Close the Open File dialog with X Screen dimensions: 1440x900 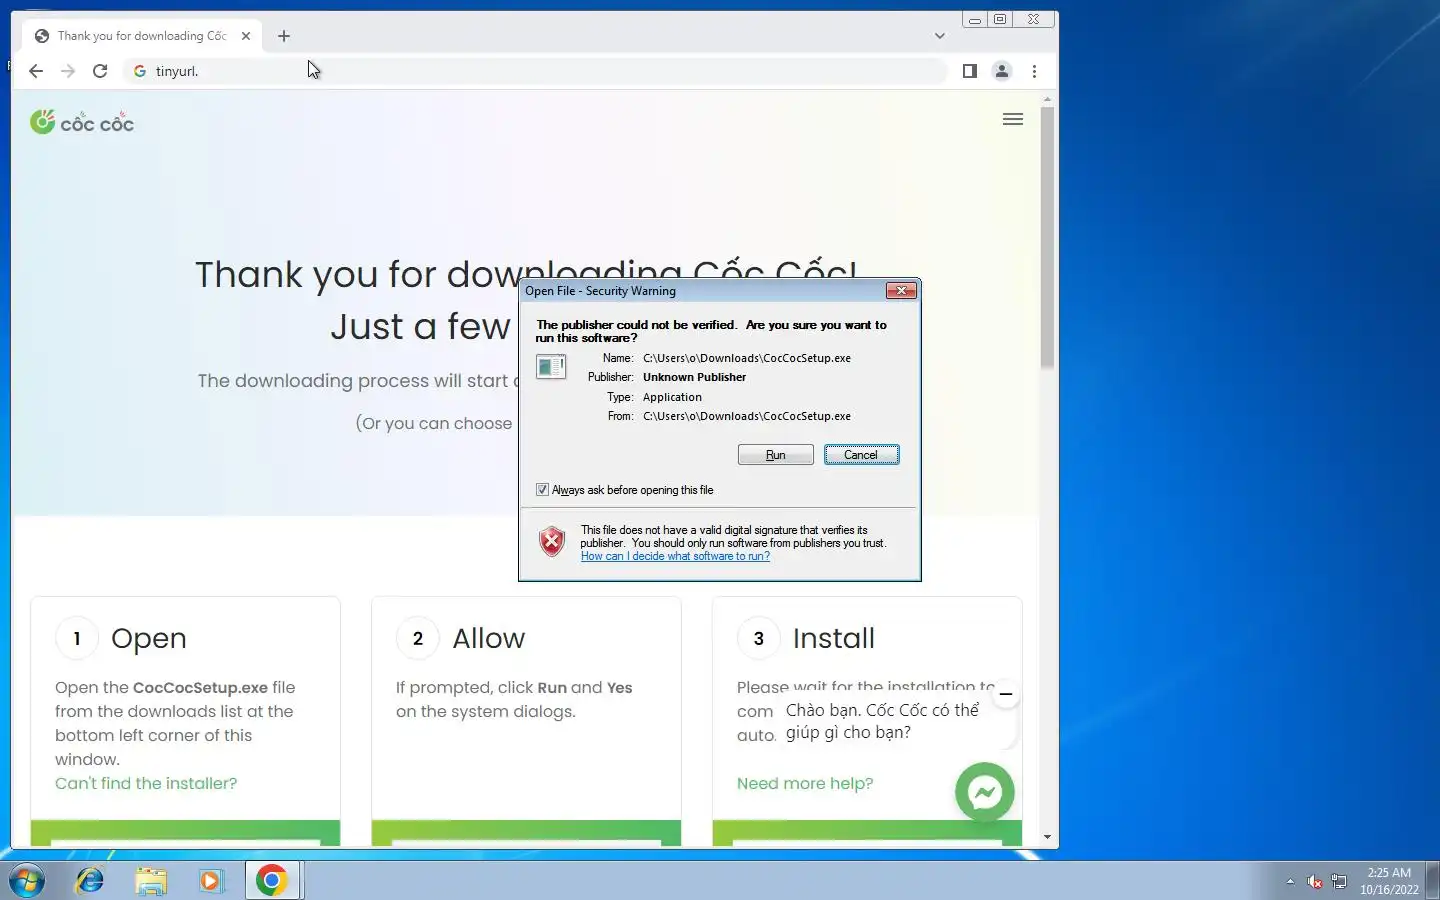tap(901, 291)
